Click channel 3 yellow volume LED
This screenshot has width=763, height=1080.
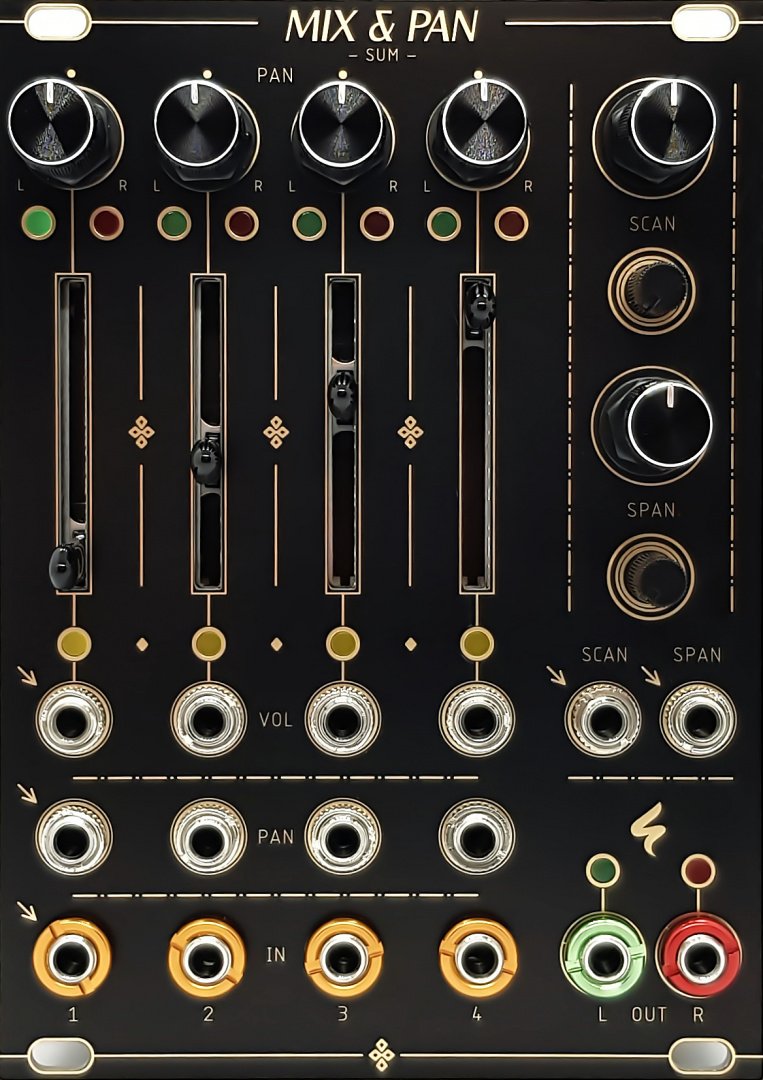tap(343, 644)
